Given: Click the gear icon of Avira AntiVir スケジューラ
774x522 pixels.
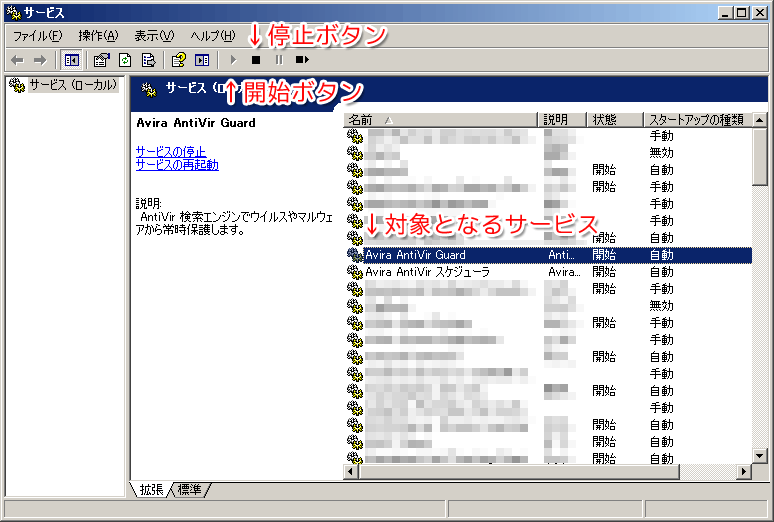Looking at the screenshot, I should pyautogui.click(x=355, y=272).
